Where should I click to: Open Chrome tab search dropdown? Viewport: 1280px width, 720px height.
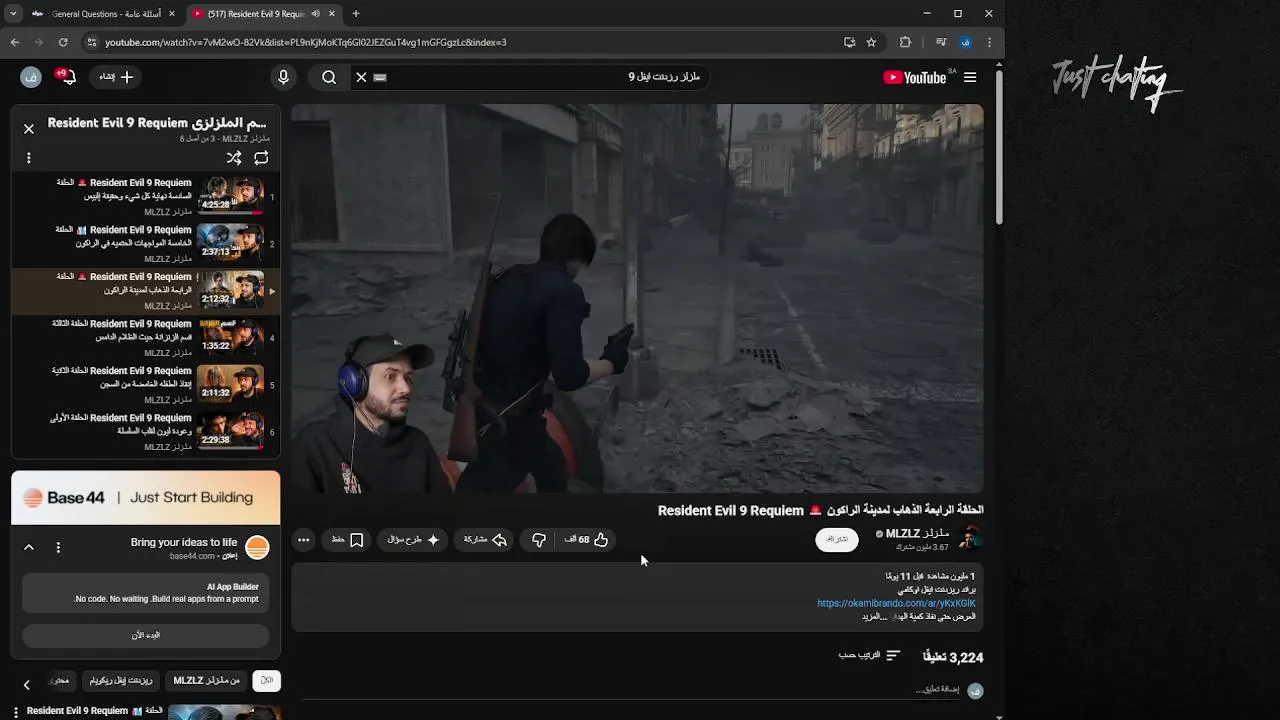click(x=13, y=14)
